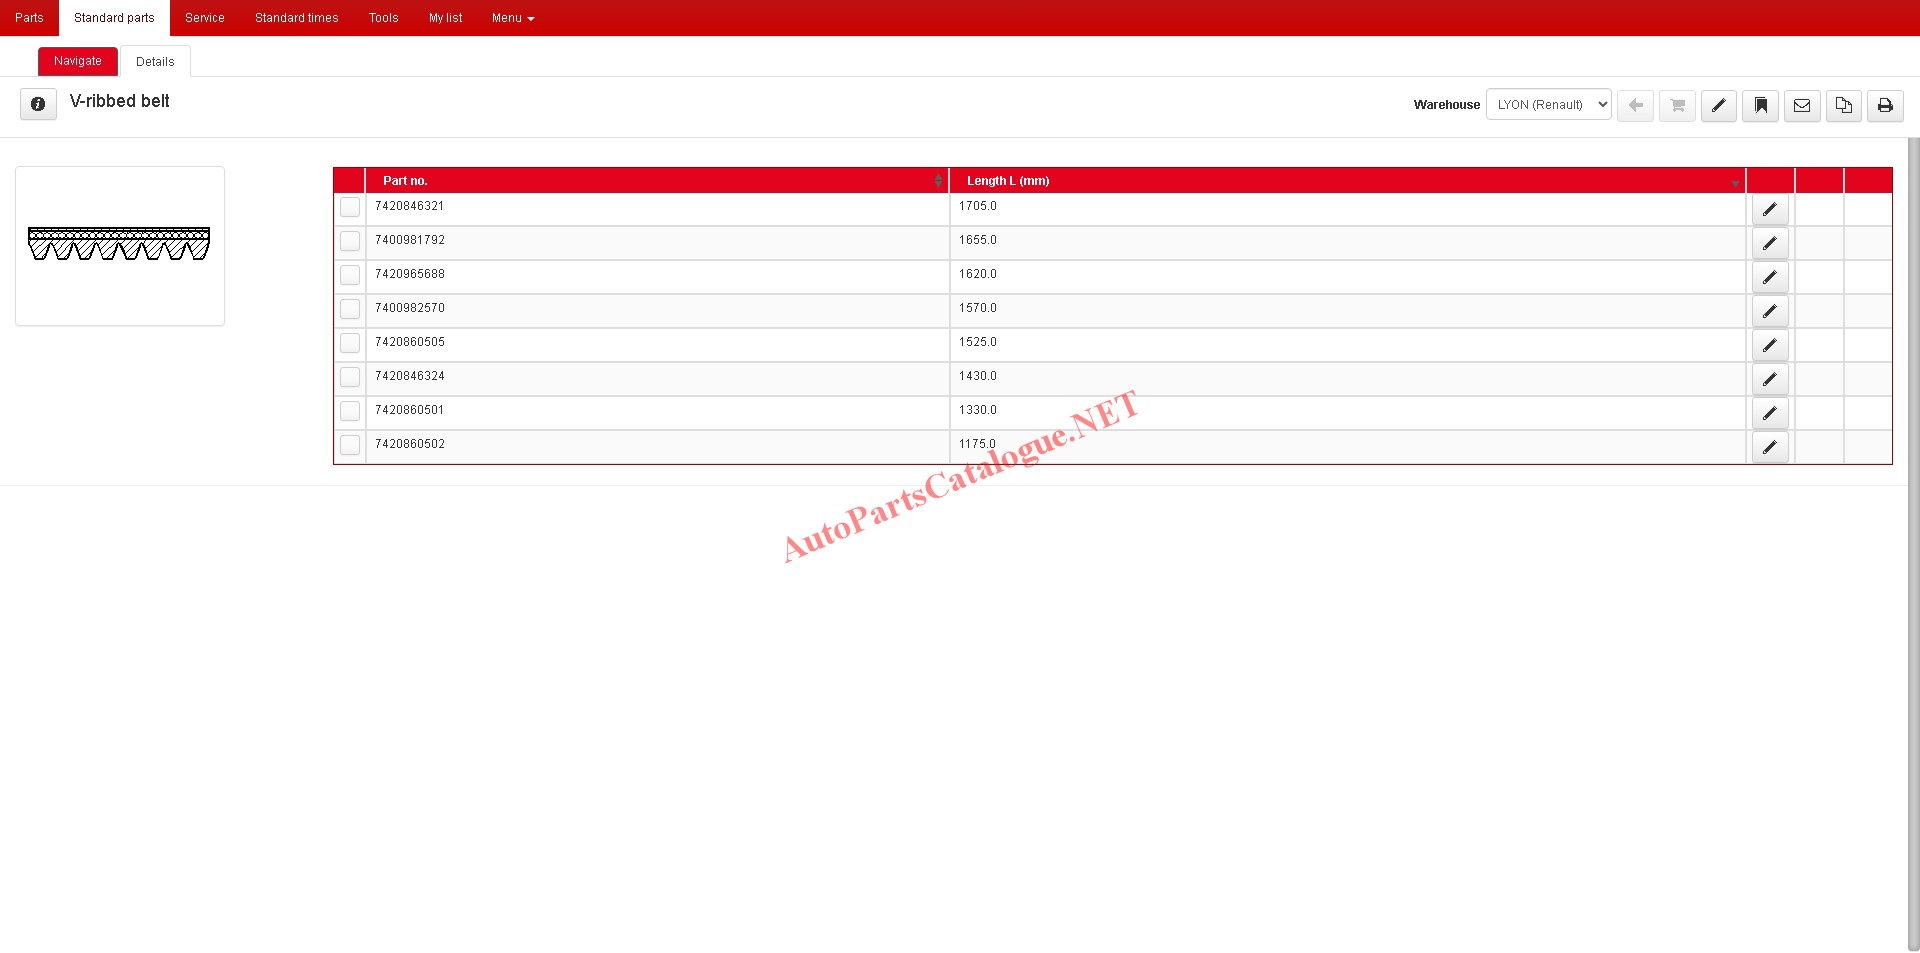Click the back arrow icon in toolbar
Image resolution: width=1920 pixels, height=953 pixels.
[x=1635, y=105]
